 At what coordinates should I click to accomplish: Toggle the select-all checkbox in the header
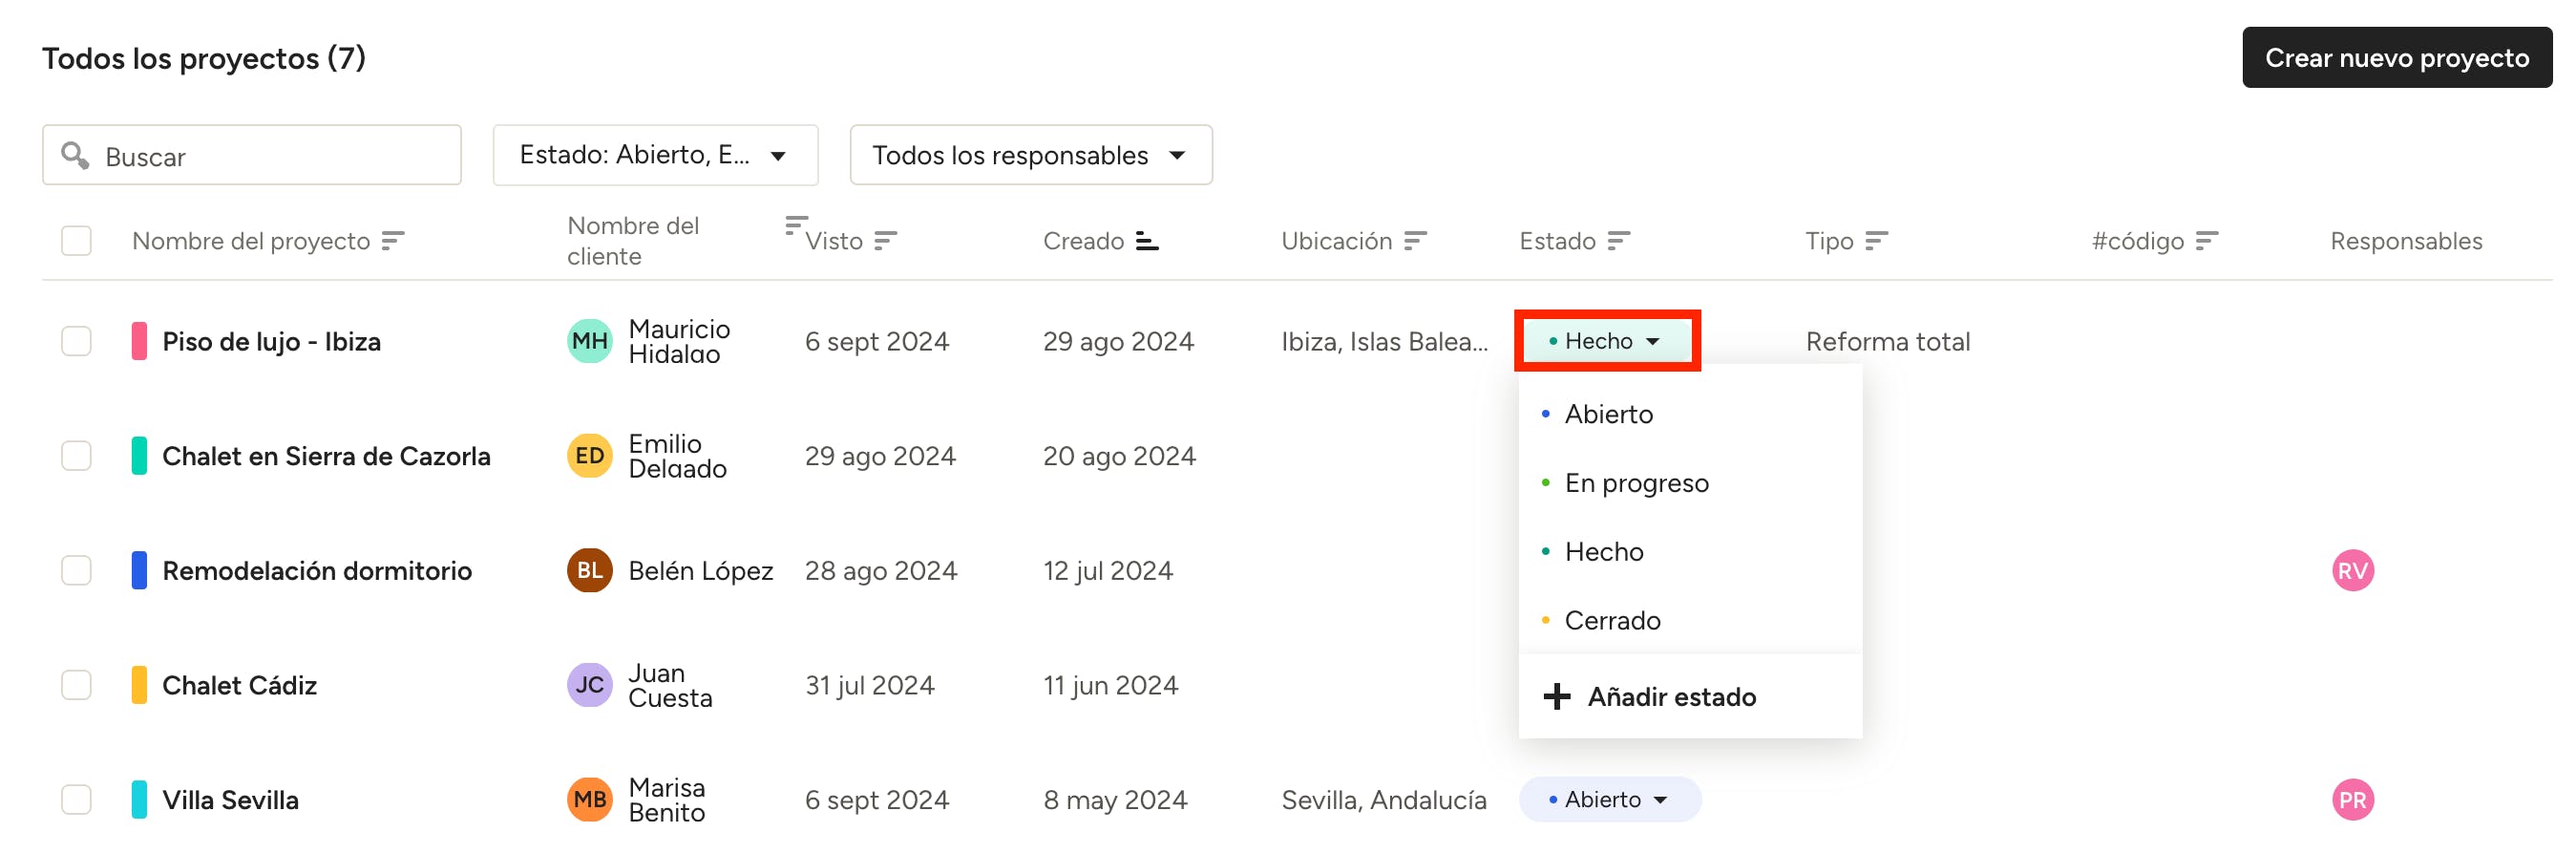point(77,241)
